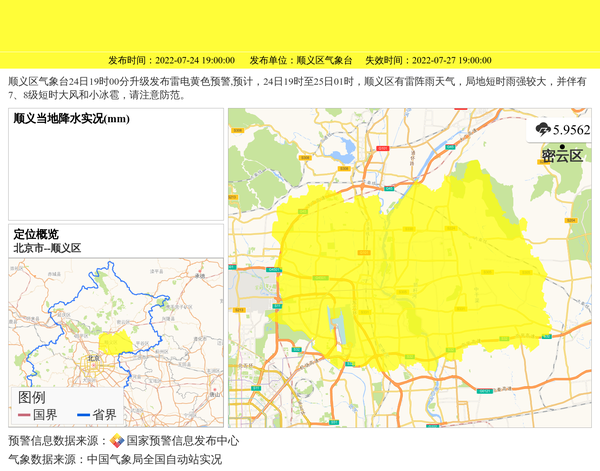Click the small yellow region on overview map
The width and height of the screenshot is (600, 471).
[119, 344]
